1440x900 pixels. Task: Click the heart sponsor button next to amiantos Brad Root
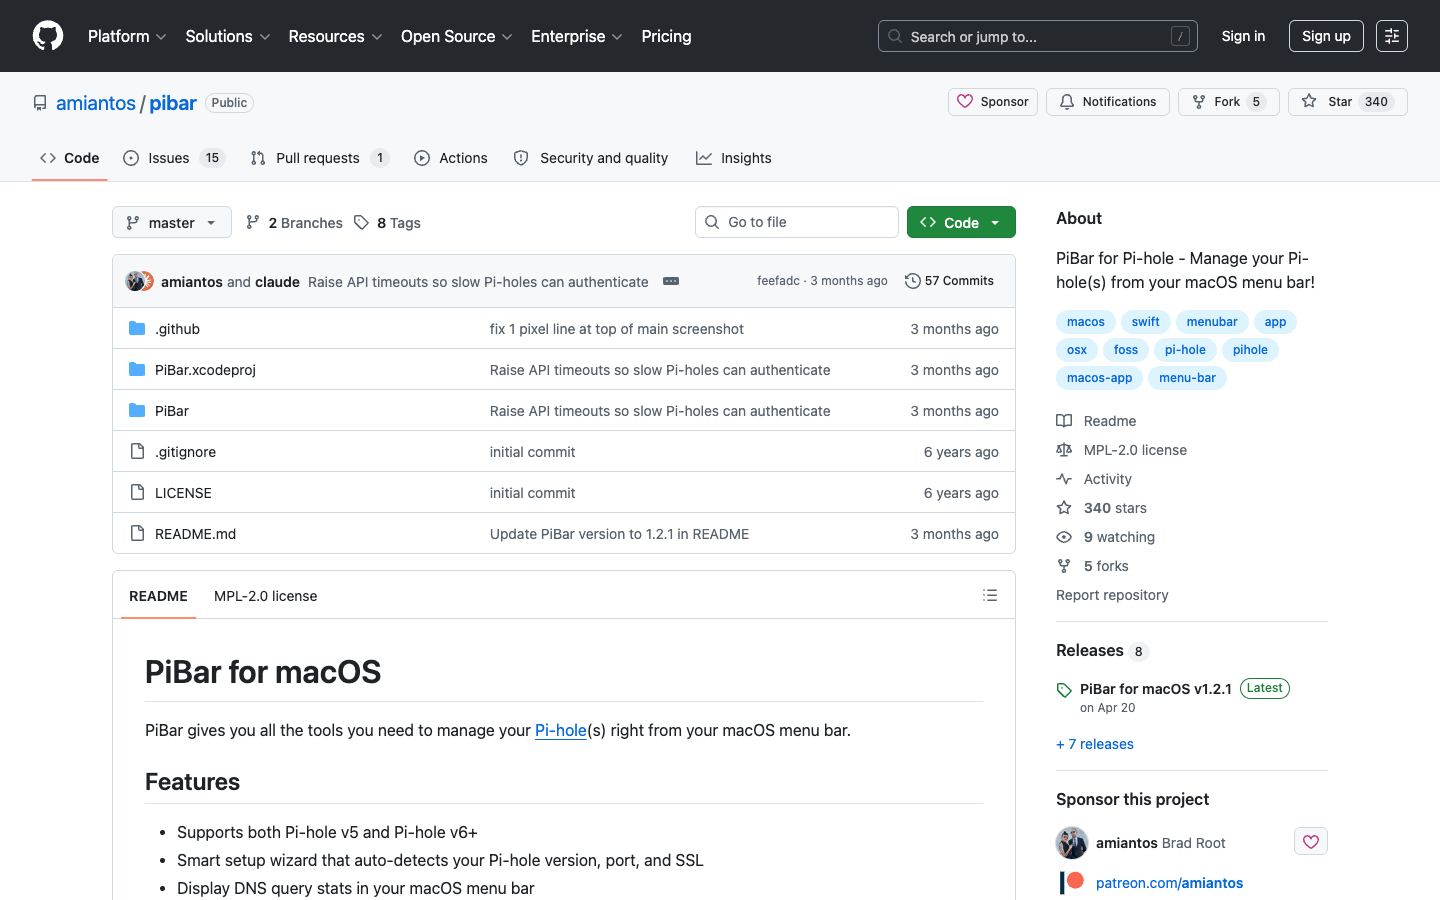[1310, 842]
